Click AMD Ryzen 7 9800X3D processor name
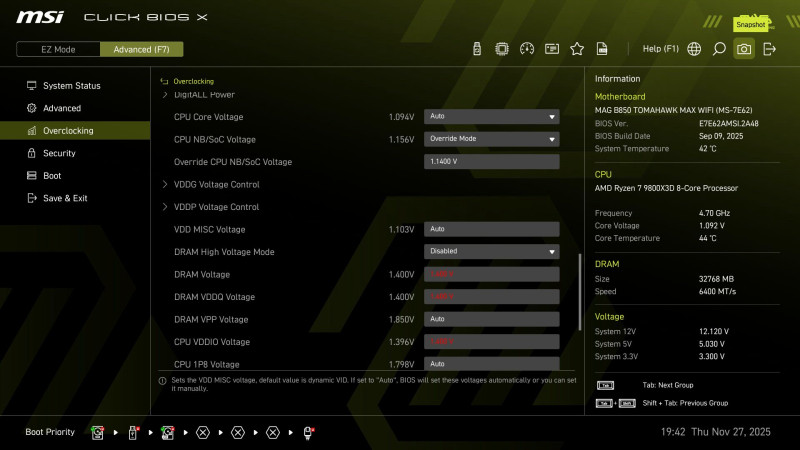 point(666,188)
